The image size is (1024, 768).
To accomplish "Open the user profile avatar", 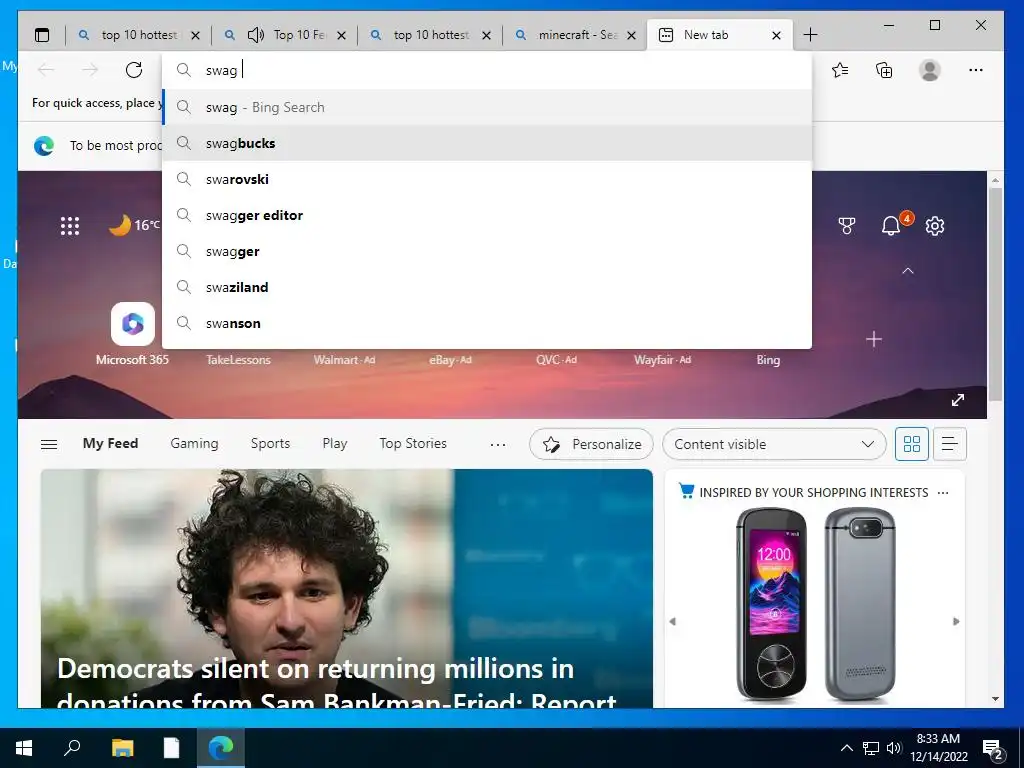I will point(930,70).
